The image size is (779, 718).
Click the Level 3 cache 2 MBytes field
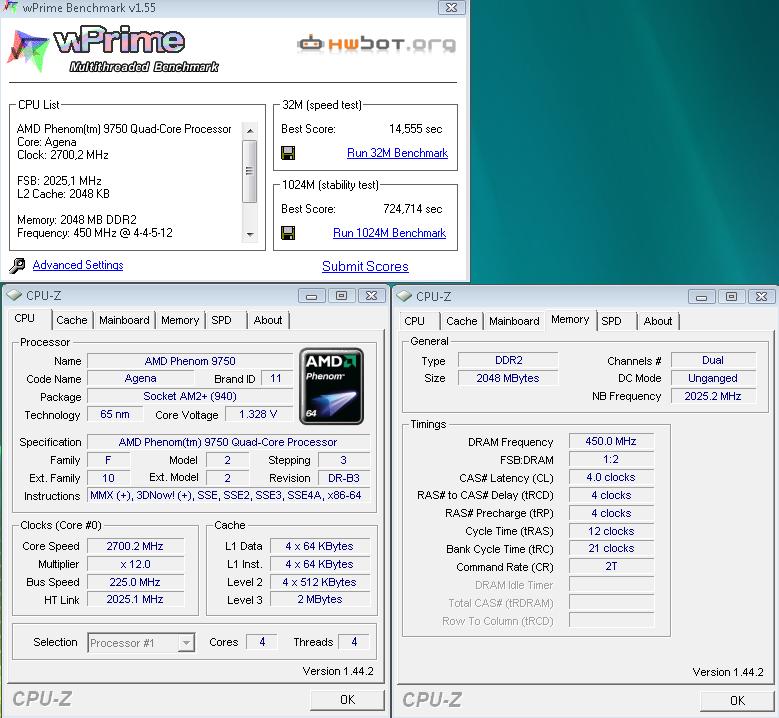(x=320, y=600)
